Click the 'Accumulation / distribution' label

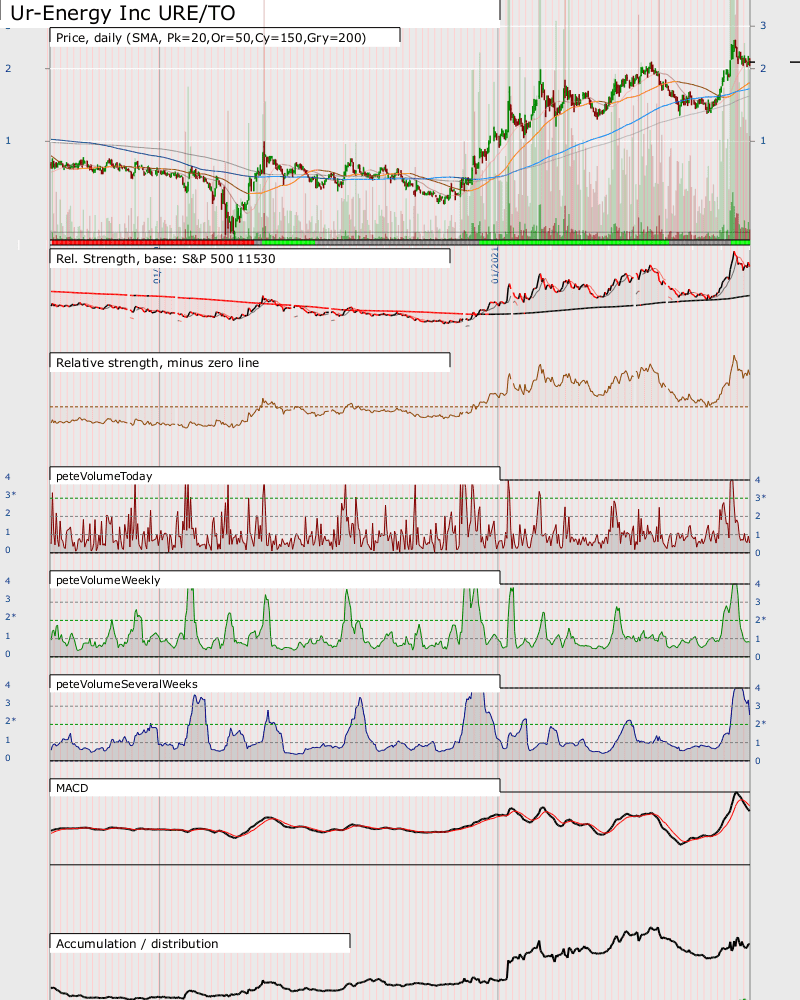click(x=137, y=944)
